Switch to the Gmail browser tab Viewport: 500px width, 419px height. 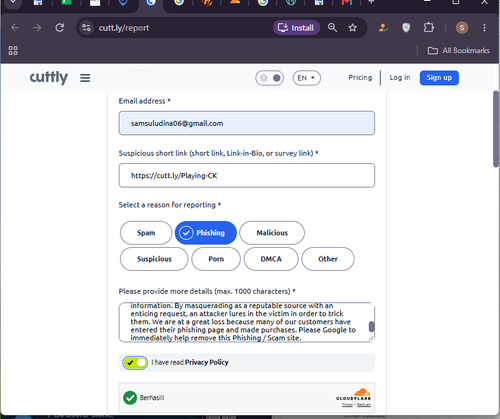coord(347,3)
